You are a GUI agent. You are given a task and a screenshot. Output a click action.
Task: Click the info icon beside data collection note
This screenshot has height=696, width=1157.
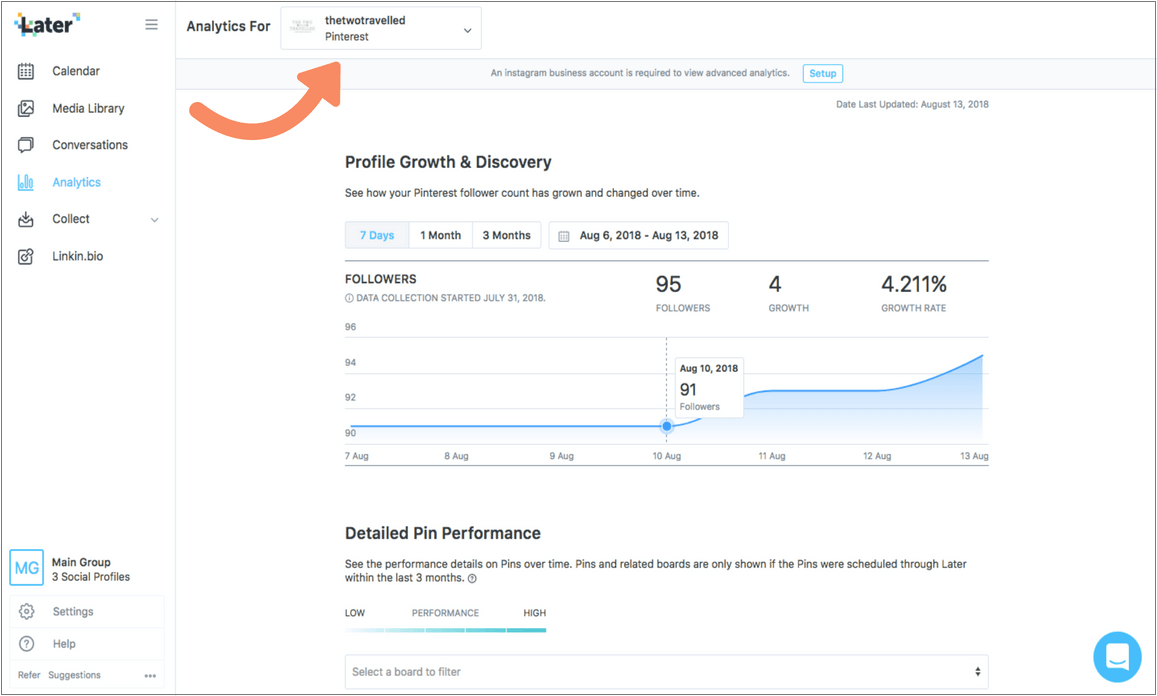tap(349, 298)
